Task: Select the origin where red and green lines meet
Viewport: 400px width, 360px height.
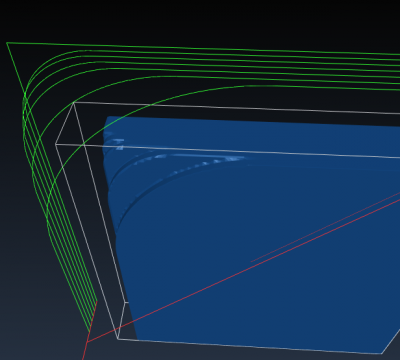Action: [87, 342]
